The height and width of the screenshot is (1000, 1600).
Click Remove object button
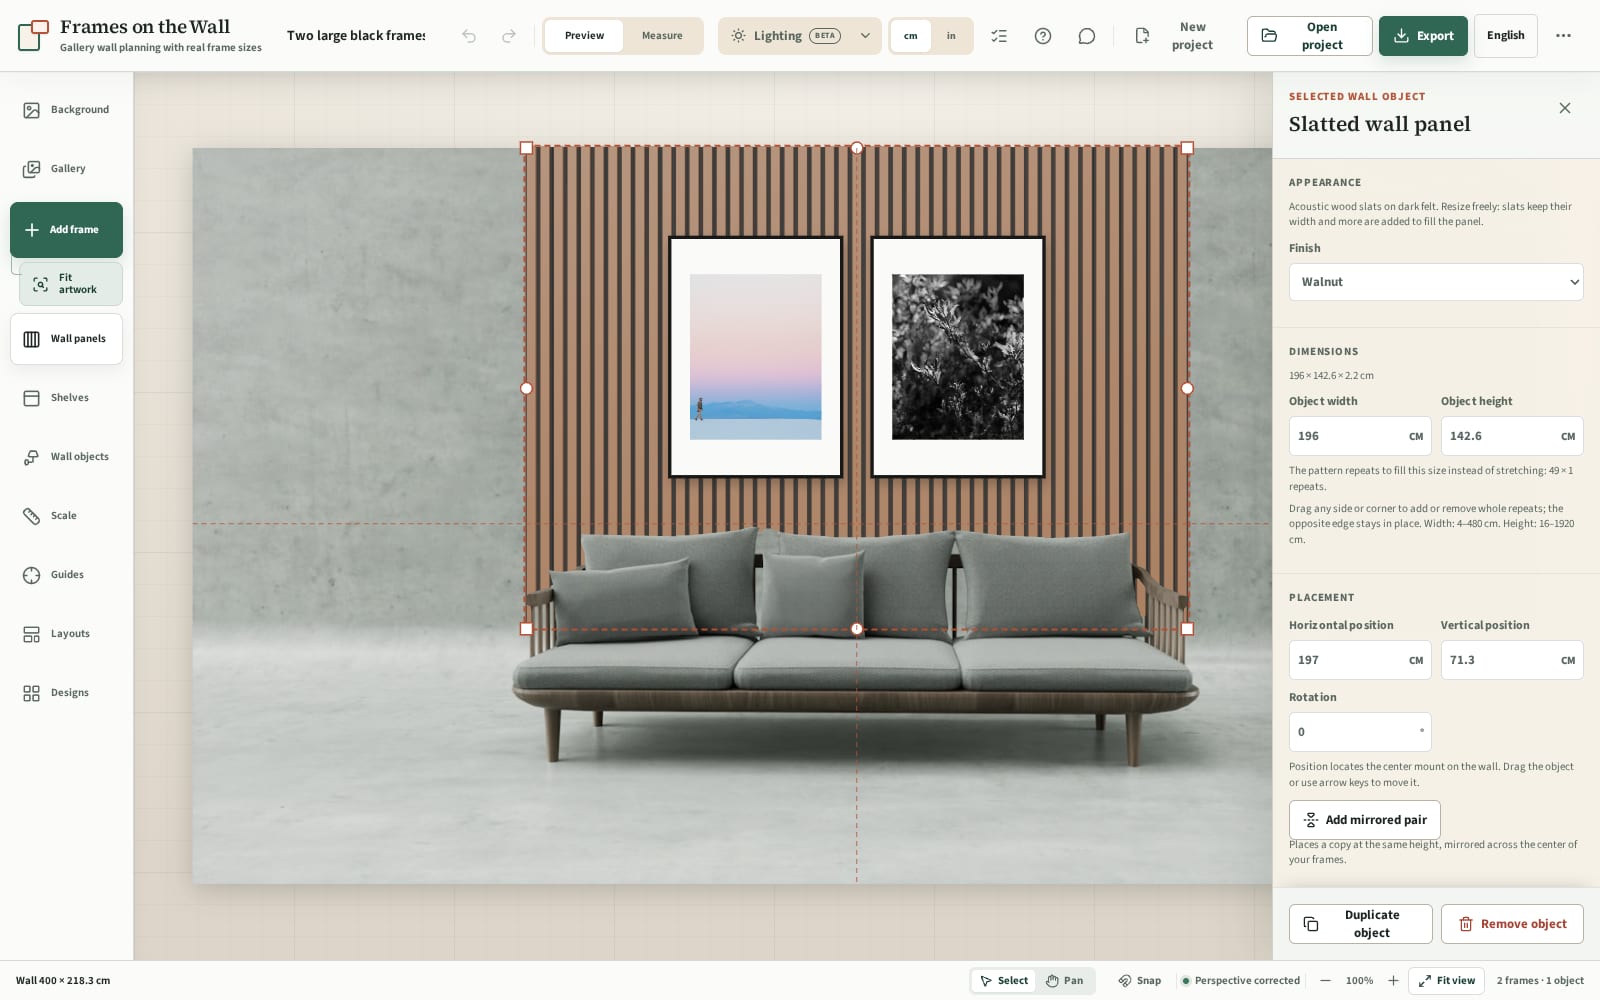click(x=1512, y=924)
